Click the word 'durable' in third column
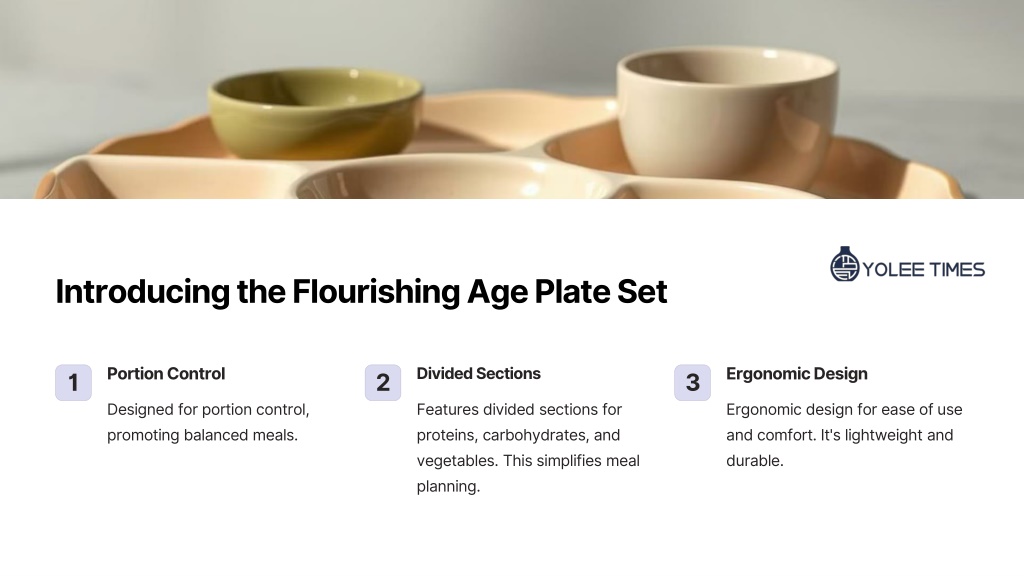 (x=752, y=460)
